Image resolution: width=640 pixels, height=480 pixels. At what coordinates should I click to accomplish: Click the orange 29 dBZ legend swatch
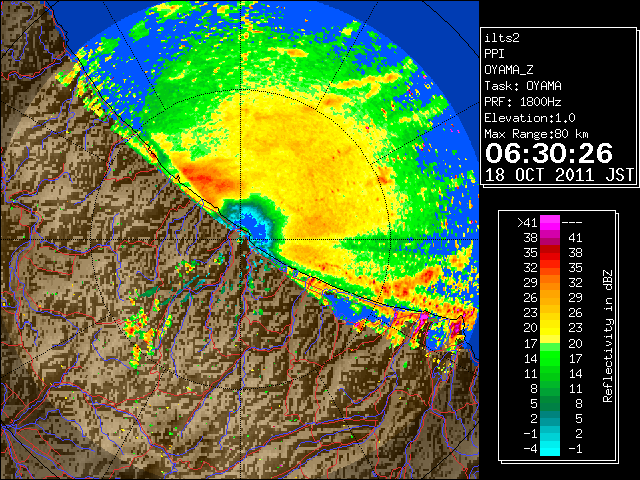click(550, 282)
